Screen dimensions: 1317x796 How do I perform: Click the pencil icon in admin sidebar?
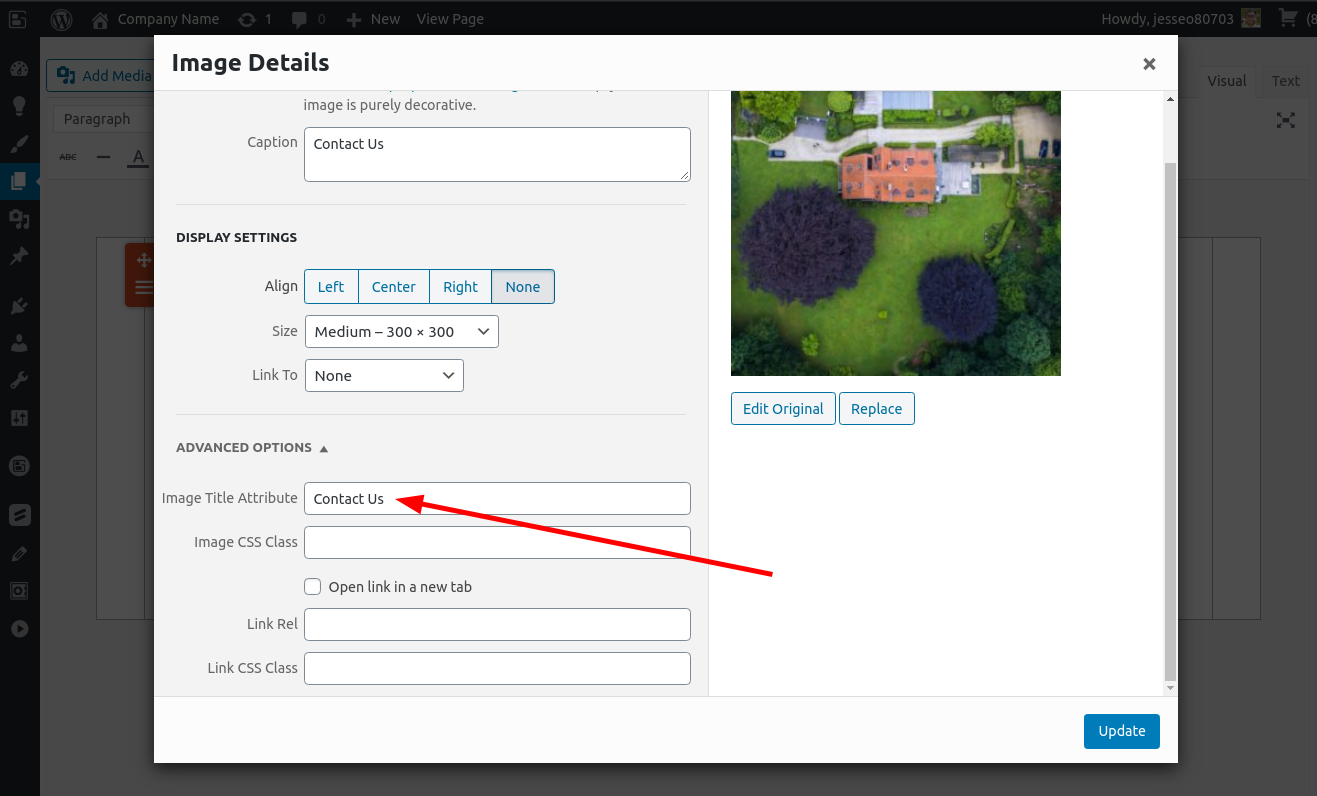pos(19,553)
